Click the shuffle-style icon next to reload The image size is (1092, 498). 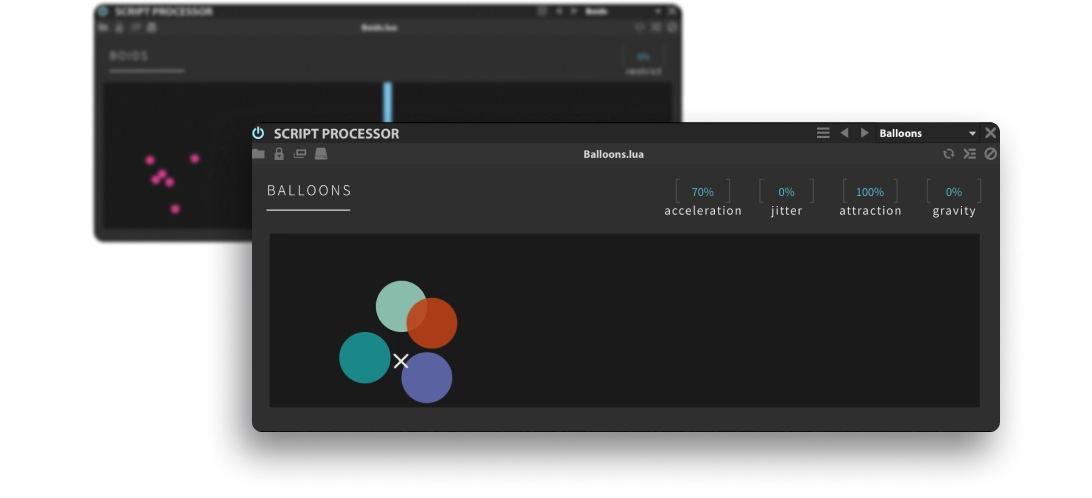tap(969, 154)
